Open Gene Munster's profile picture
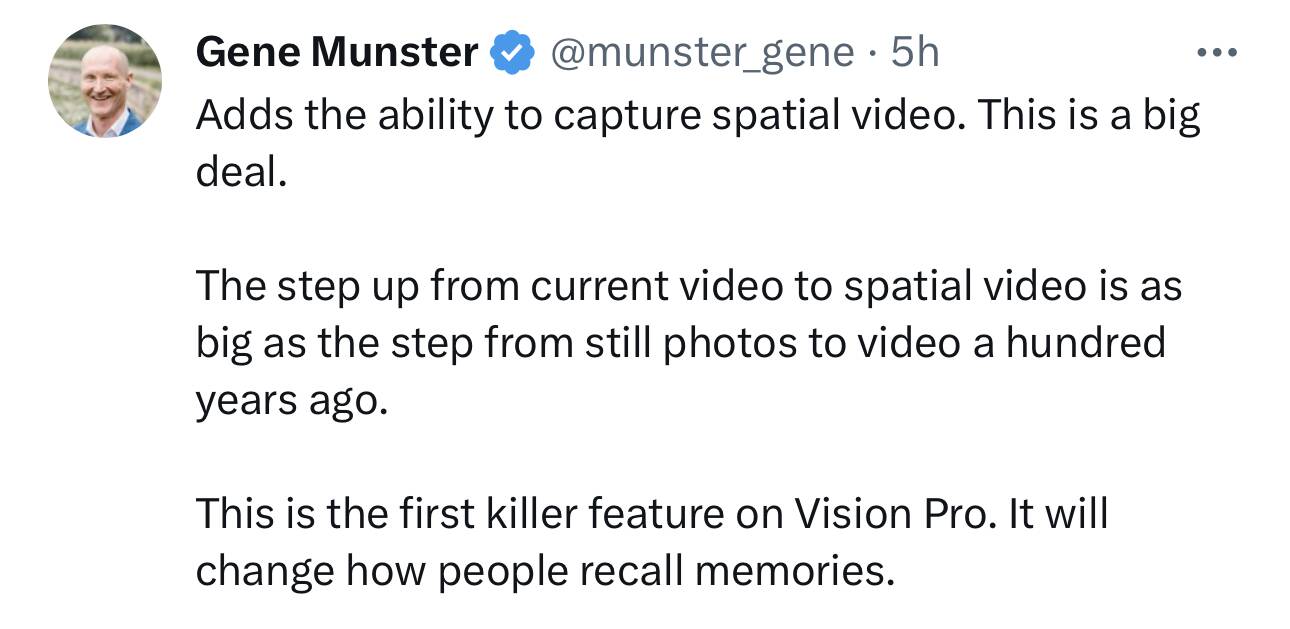 click(105, 81)
